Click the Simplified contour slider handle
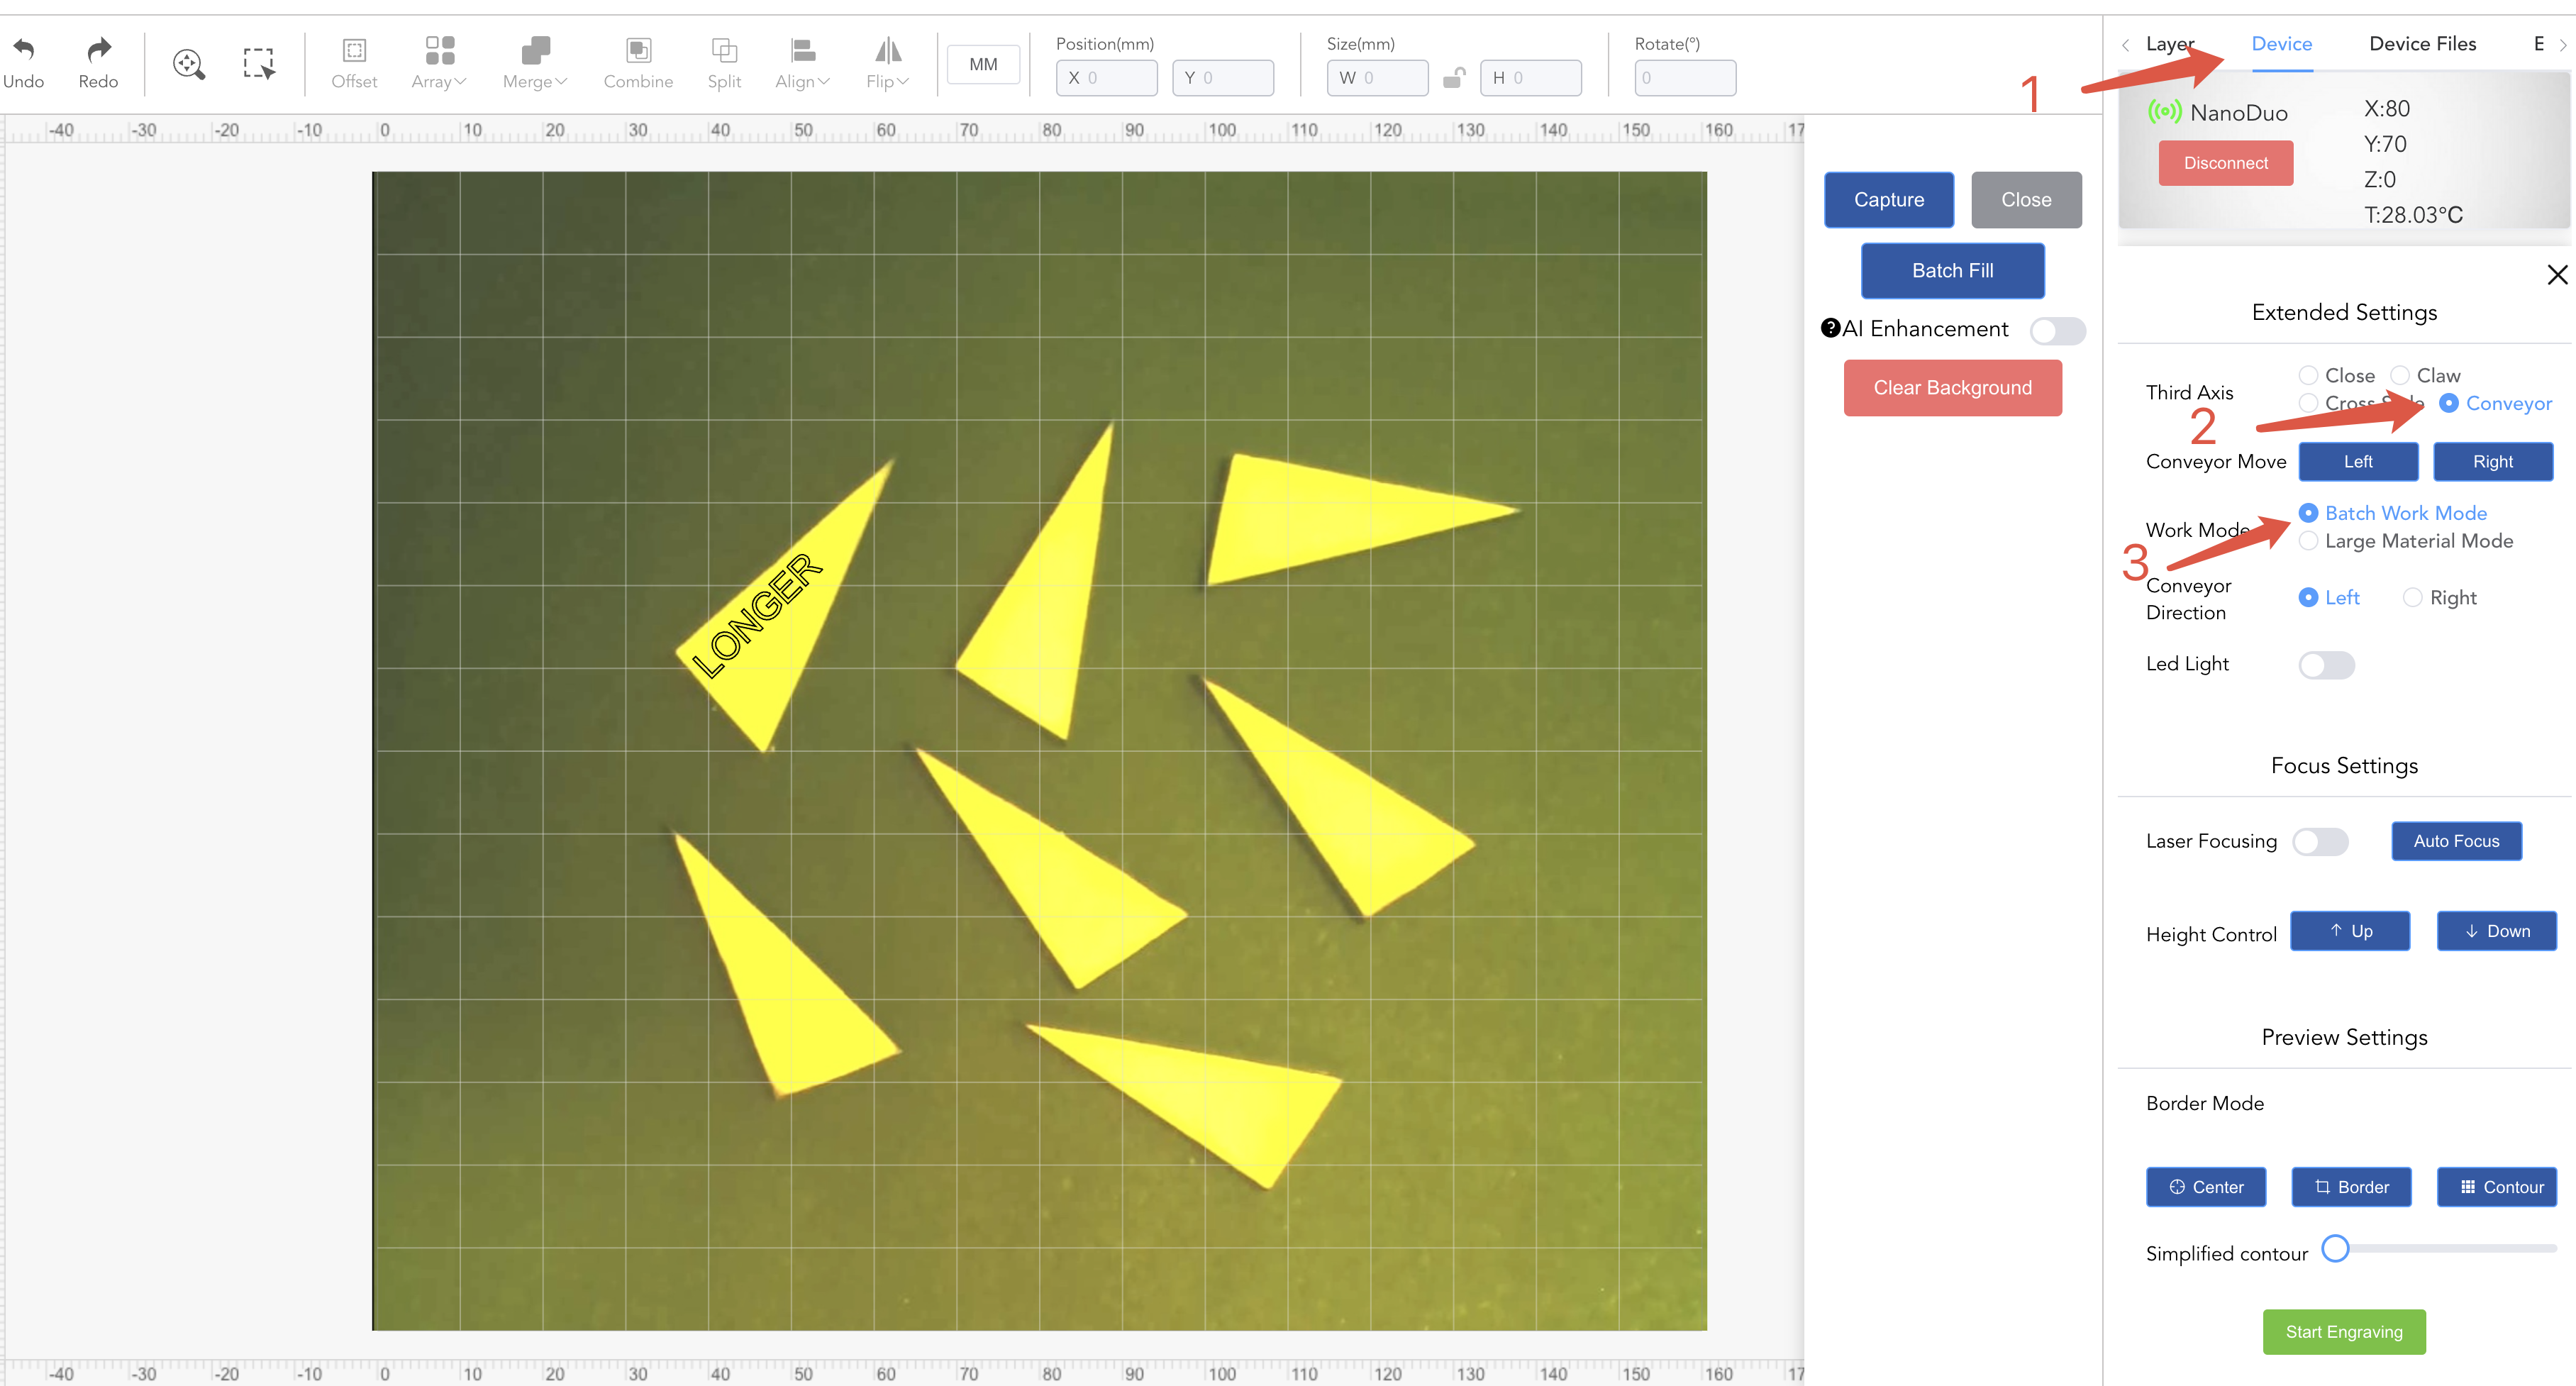2576x1386 pixels. pyautogui.click(x=2335, y=1249)
